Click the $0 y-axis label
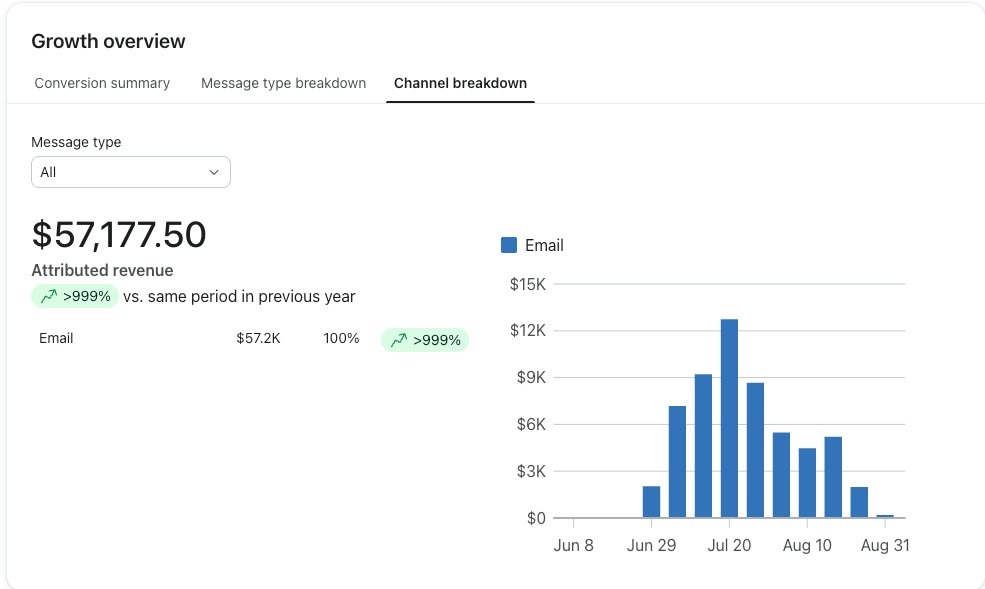Viewport: 985px width, 589px height. (536, 518)
